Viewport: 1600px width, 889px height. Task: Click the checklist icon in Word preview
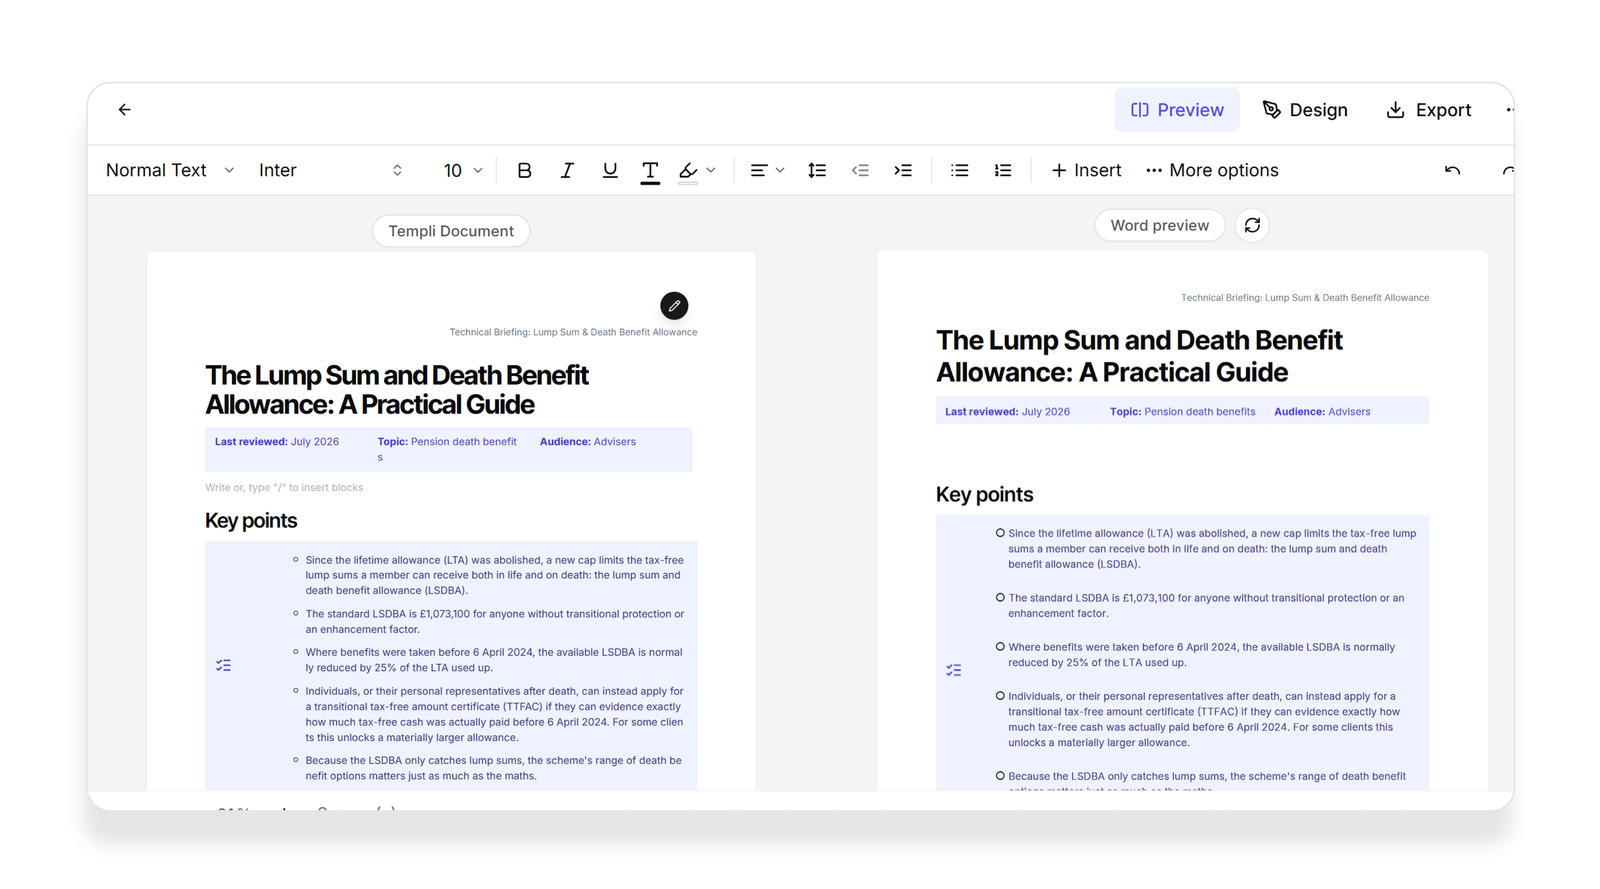coord(954,670)
